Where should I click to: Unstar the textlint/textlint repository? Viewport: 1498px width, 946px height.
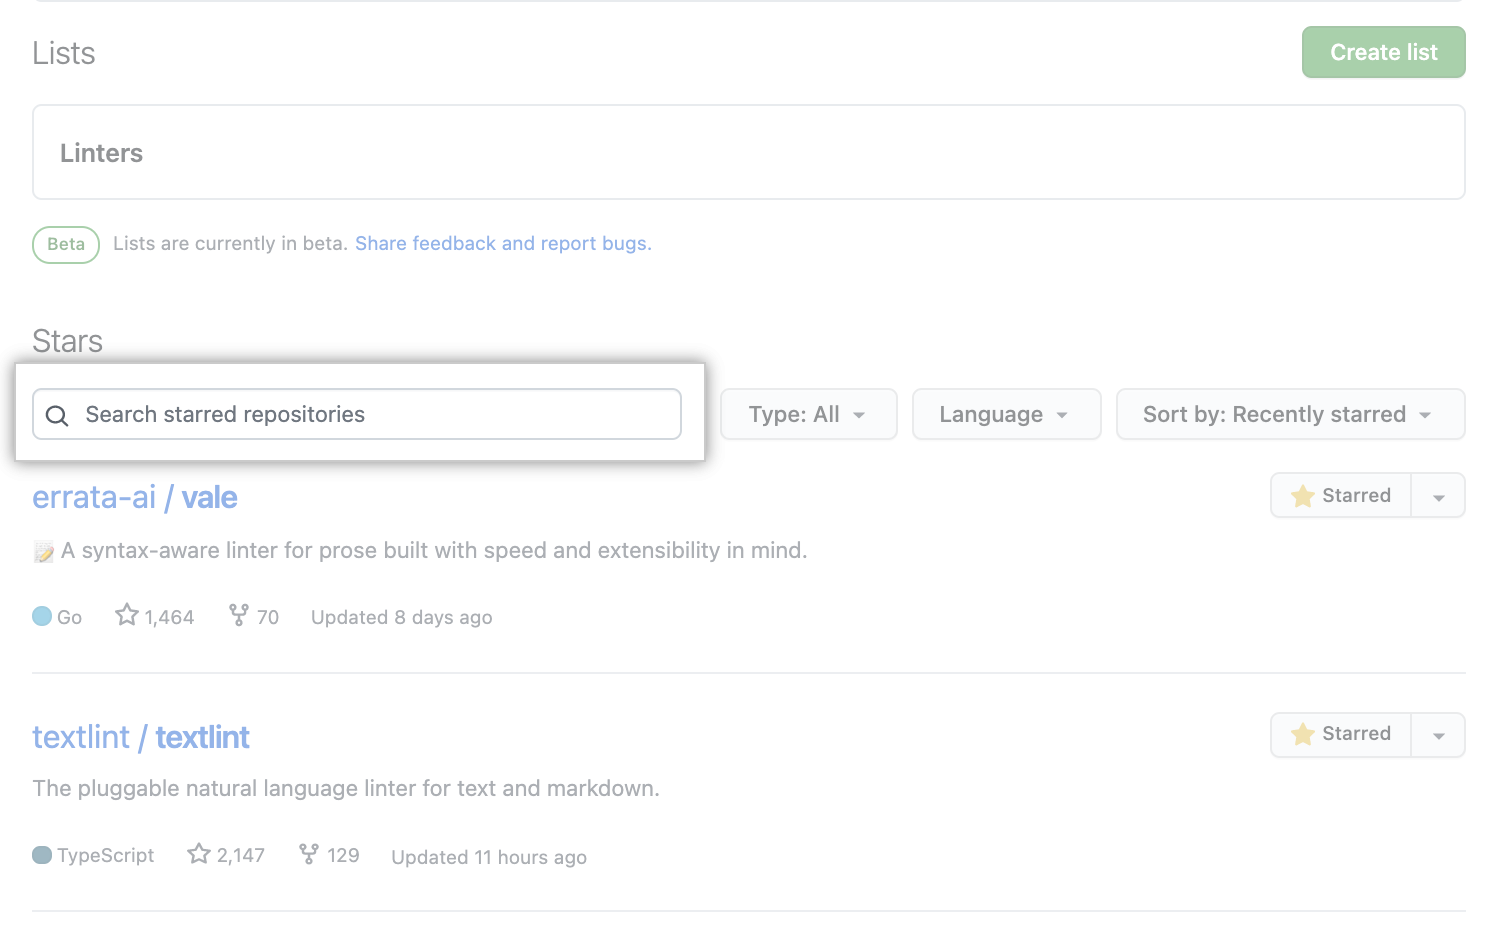1341,735
